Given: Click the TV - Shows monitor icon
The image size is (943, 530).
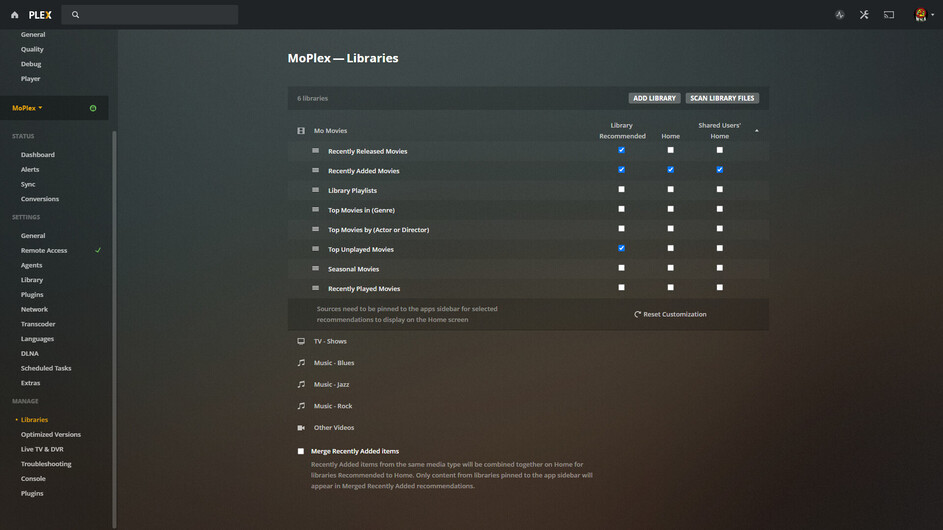Looking at the screenshot, I should (x=301, y=341).
